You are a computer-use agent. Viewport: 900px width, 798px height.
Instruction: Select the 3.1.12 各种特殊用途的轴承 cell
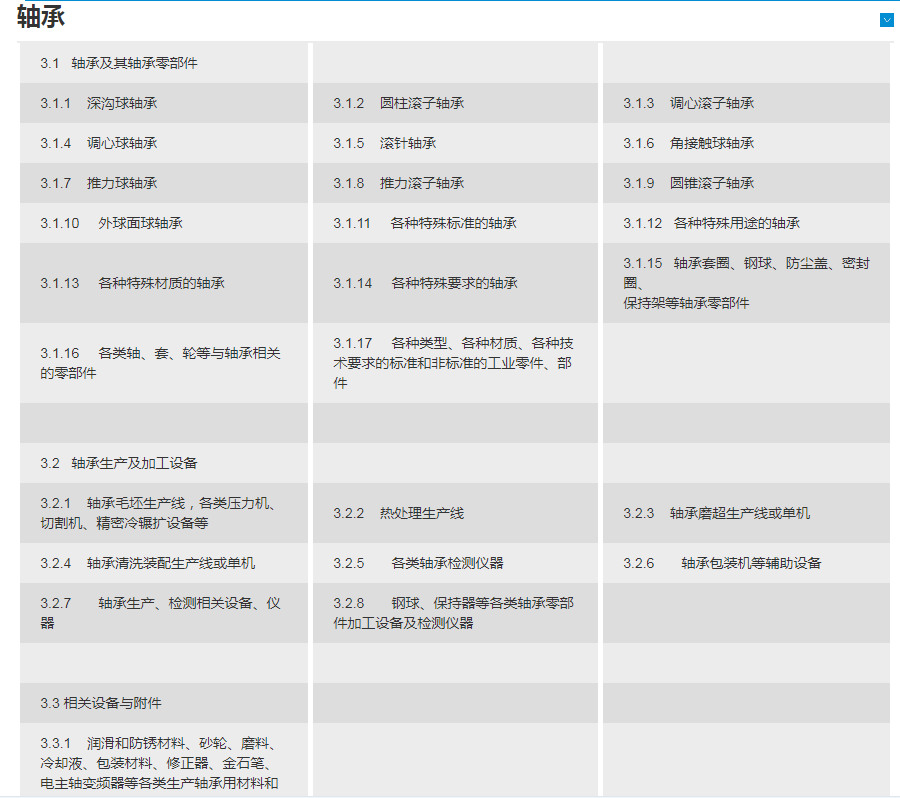[746, 223]
